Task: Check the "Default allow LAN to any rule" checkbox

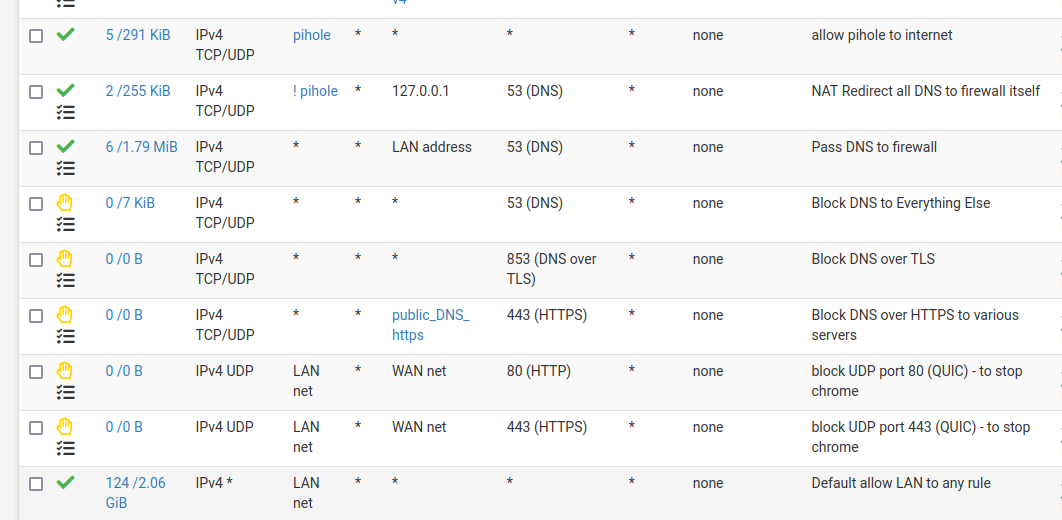Action: point(36,484)
